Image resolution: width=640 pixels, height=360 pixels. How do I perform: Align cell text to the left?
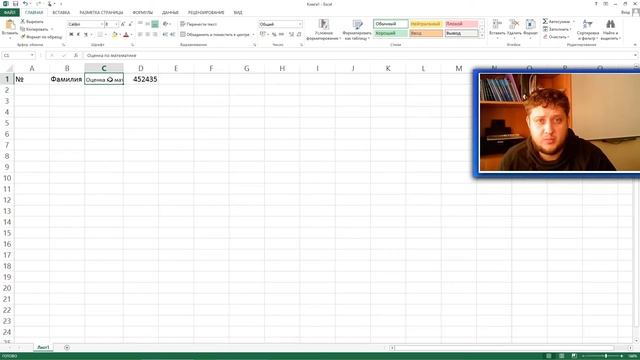point(140,35)
